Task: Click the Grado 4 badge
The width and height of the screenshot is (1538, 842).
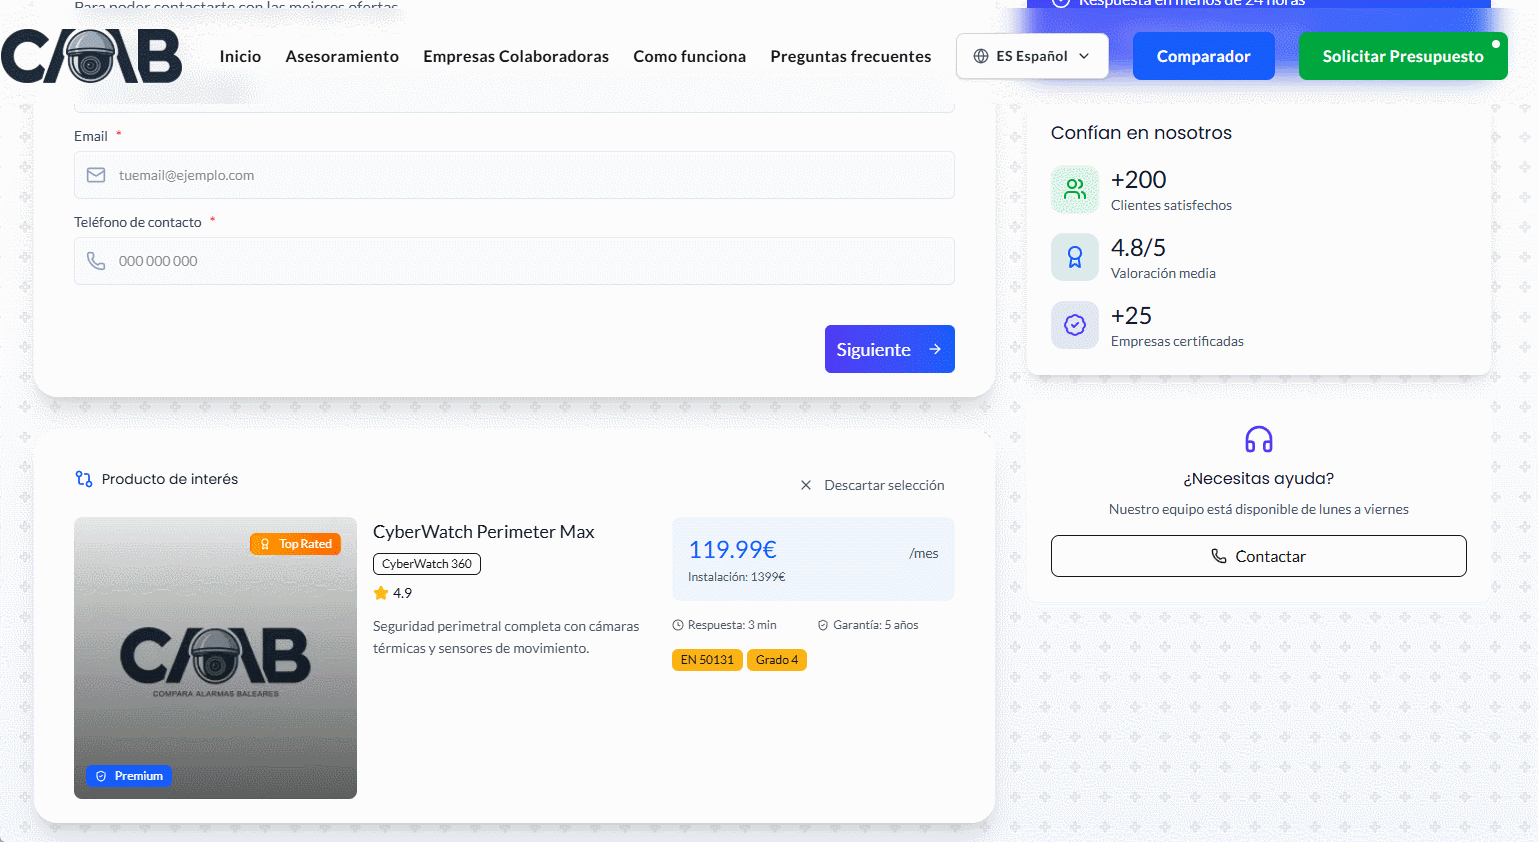Action: click(777, 660)
